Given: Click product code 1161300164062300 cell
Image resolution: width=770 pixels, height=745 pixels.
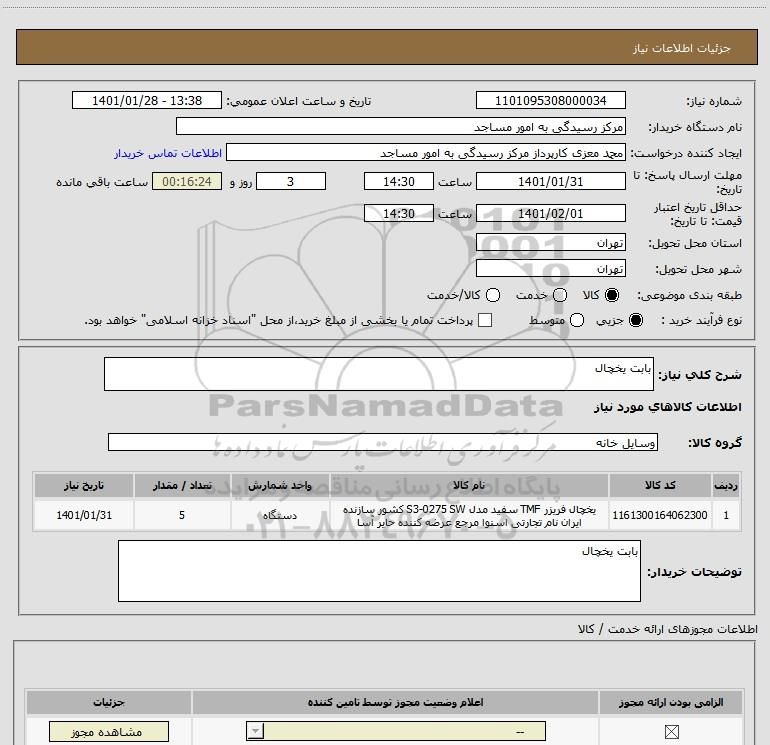Looking at the screenshot, I should (x=660, y=515).
